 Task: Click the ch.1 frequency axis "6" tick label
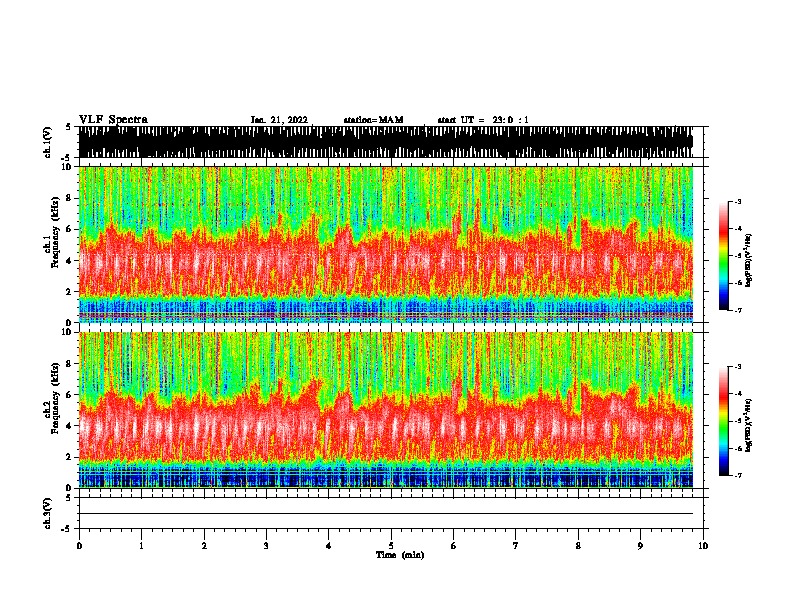click(70, 229)
